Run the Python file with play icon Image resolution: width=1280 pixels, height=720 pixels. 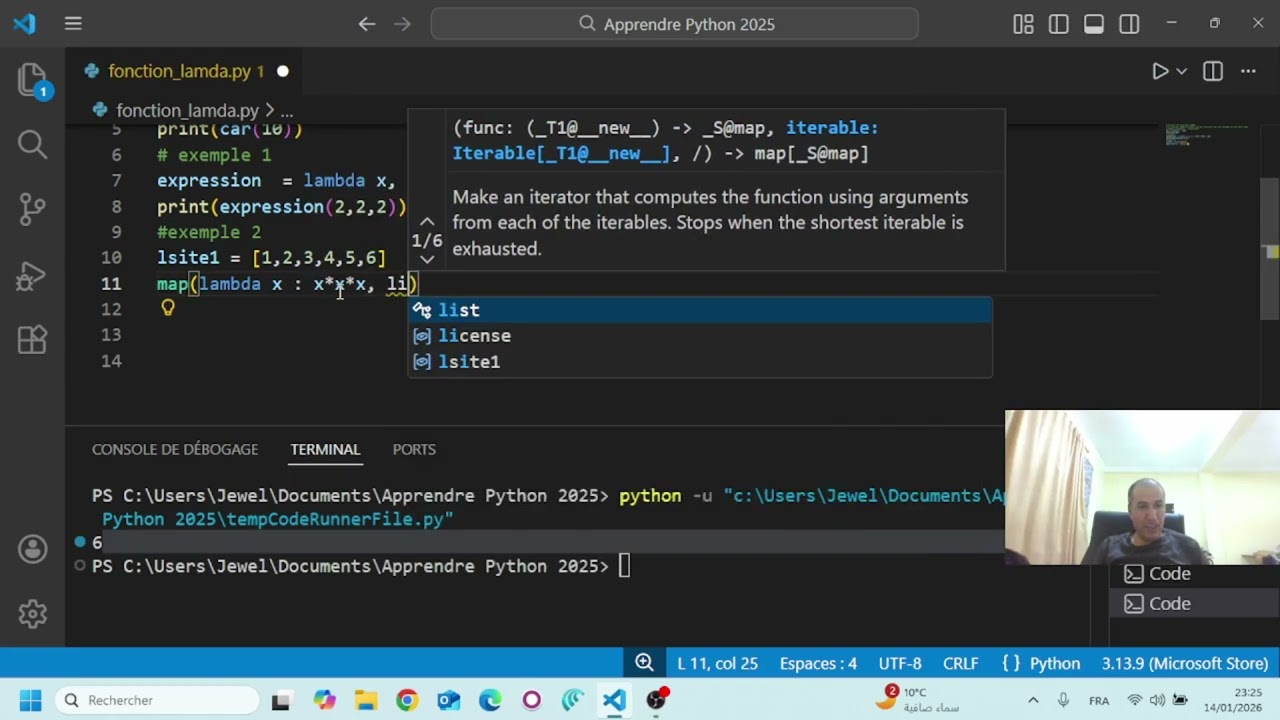1160,71
